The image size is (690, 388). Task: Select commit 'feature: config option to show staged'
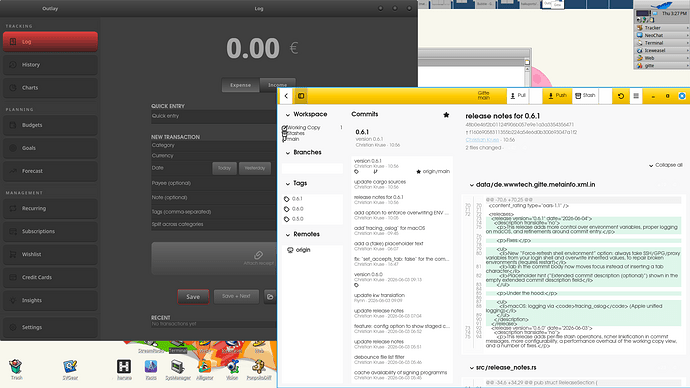[402, 329]
